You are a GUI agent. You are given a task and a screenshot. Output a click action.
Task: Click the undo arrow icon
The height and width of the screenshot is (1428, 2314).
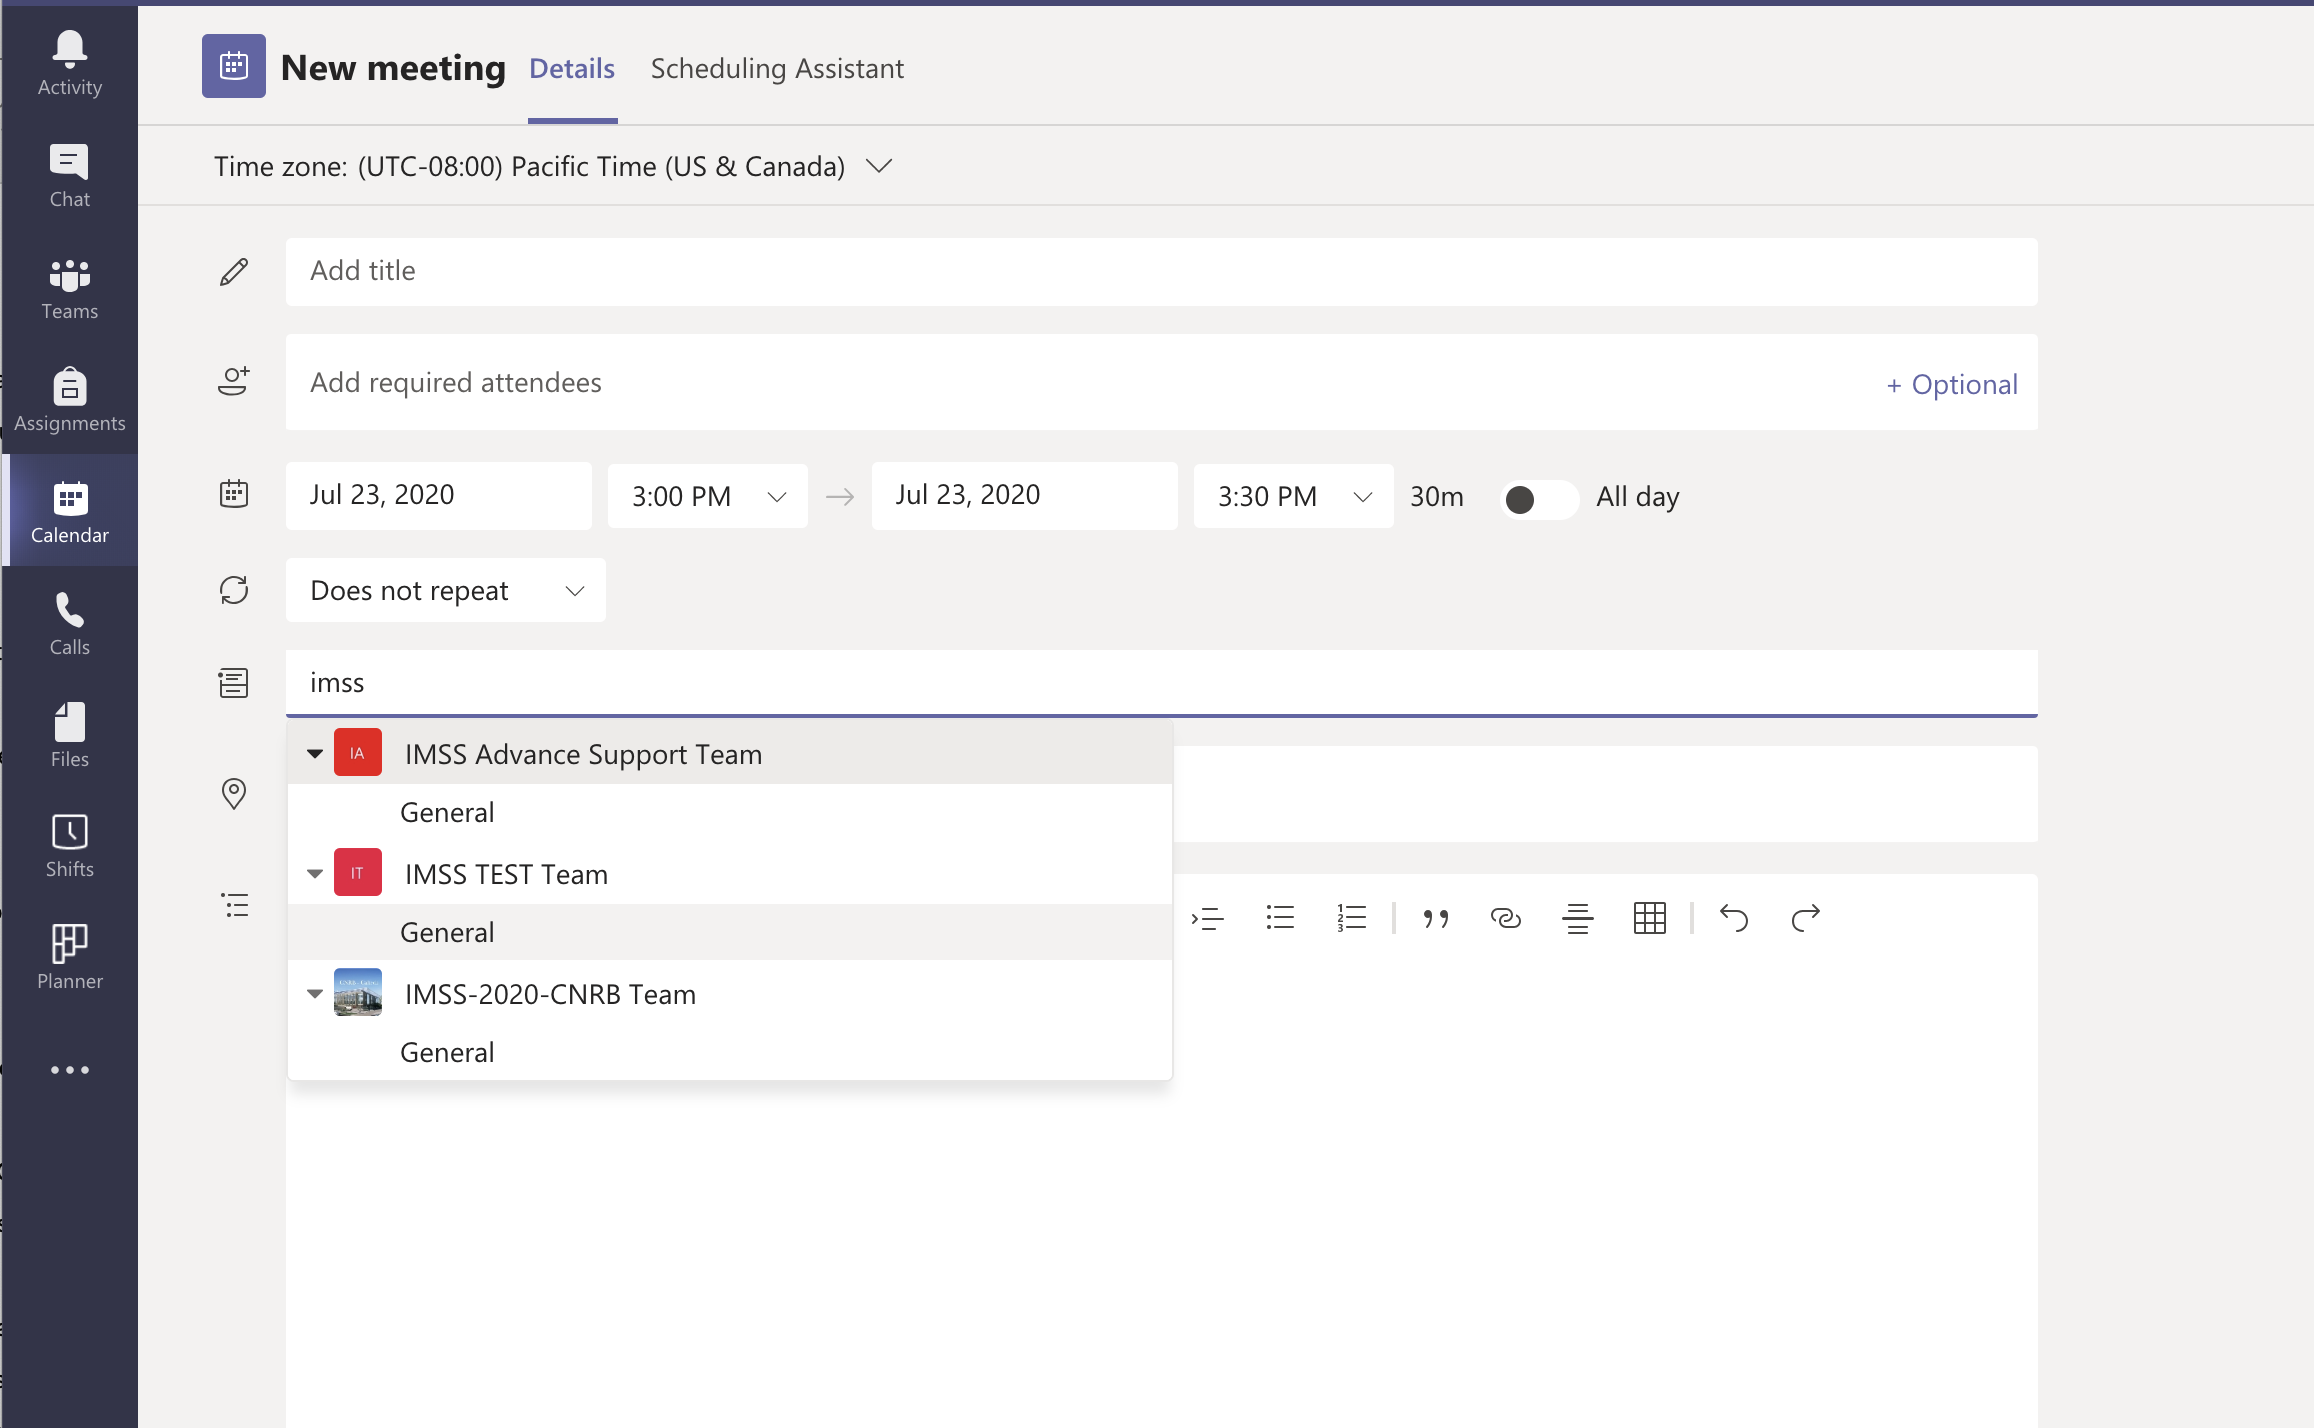[1733, 918]
